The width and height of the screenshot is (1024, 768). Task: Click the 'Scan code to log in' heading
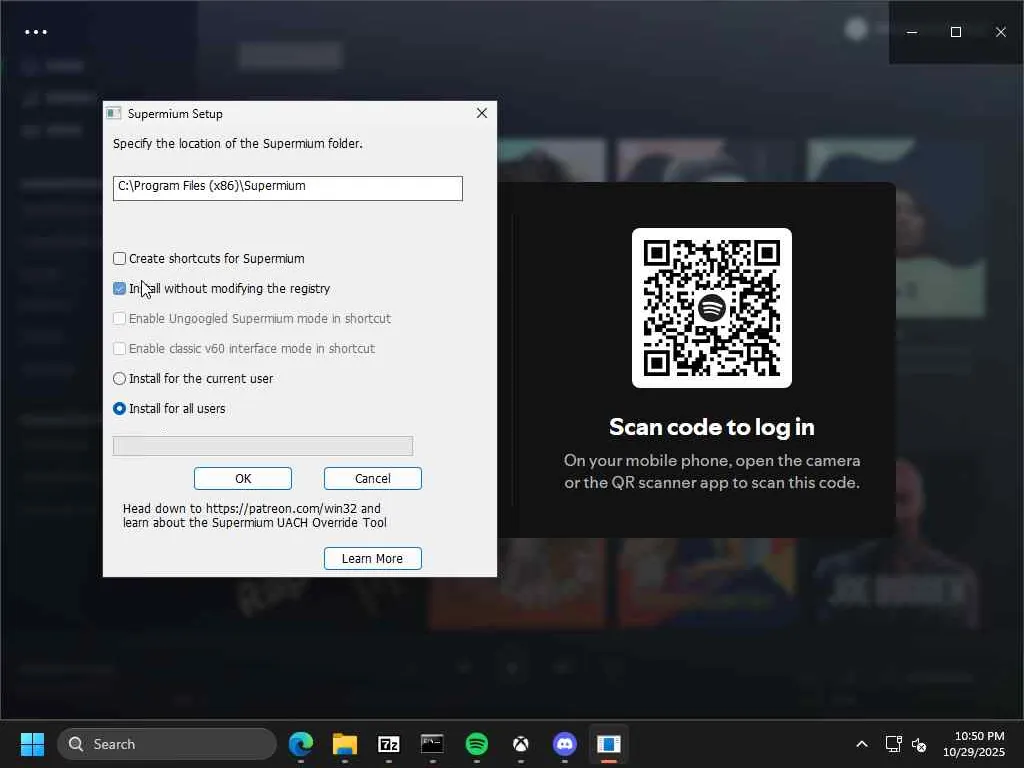712,427
